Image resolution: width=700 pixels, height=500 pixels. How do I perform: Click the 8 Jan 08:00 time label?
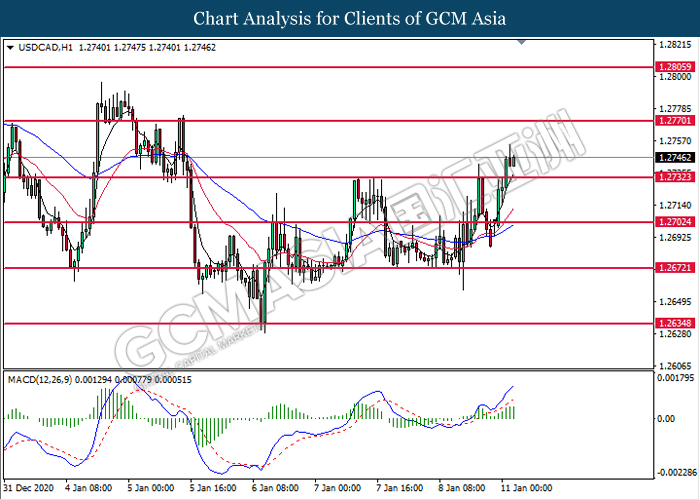(462, 488)
